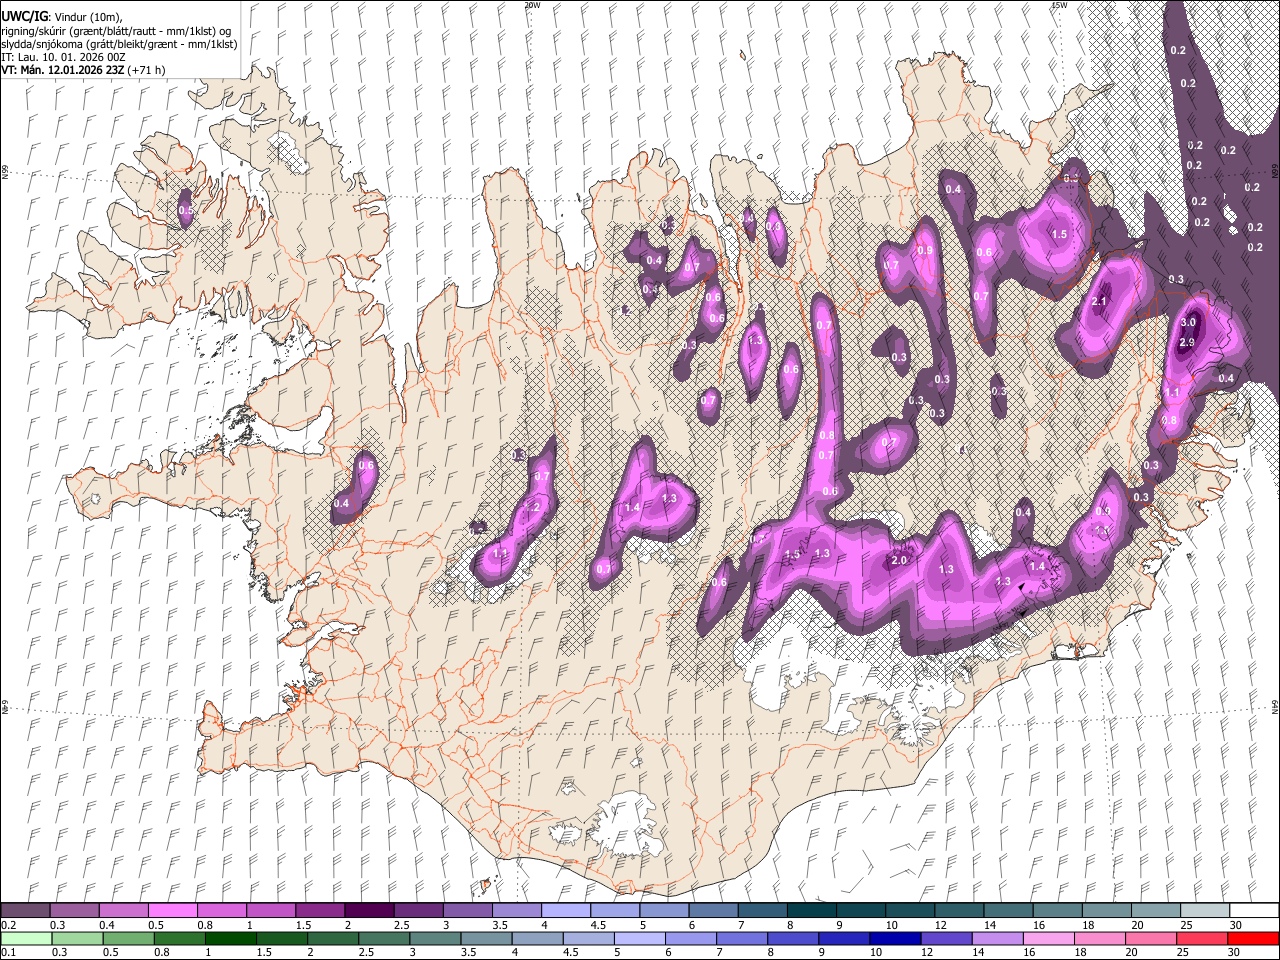Viewport: 1280px width, 960px height.
Task: Select the hot pink 20 swatch in the bottom legend row
Action: click(x=1150, y=938)
